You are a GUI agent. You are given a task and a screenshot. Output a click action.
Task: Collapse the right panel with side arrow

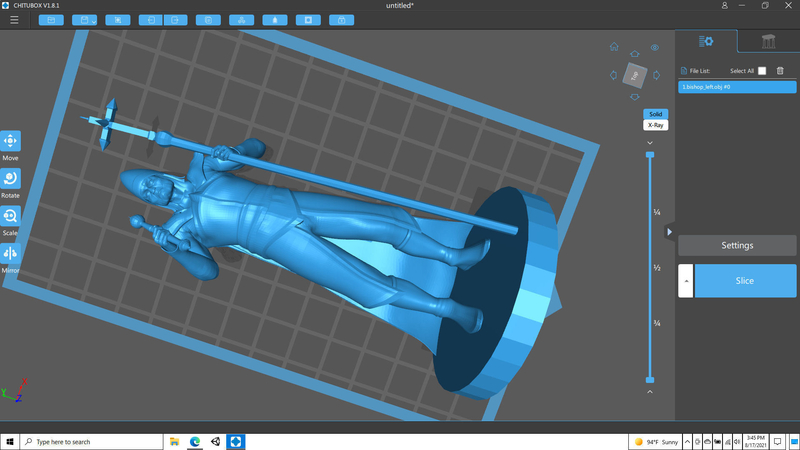pos(669,232)
